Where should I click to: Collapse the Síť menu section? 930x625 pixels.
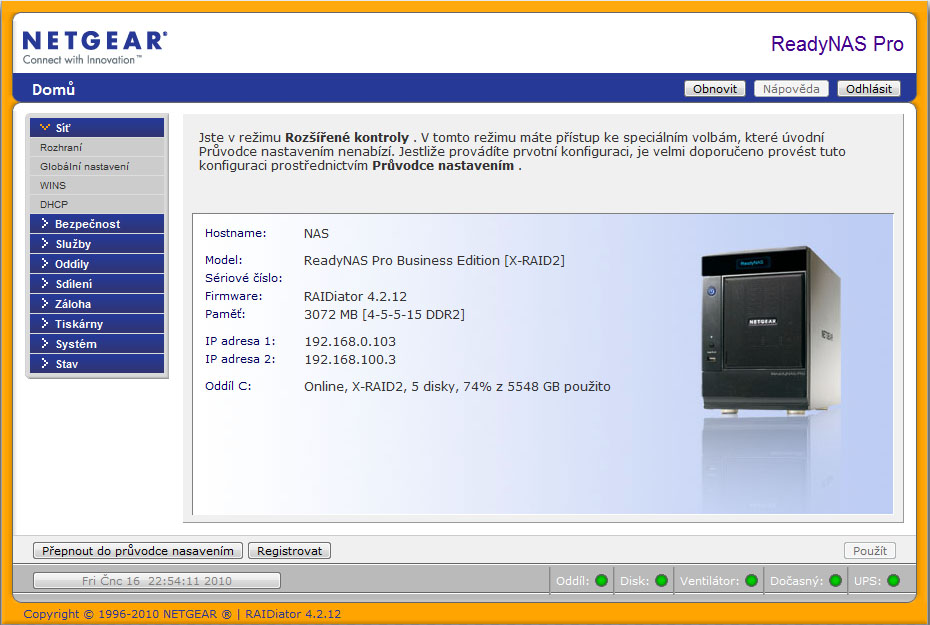[97, 127]
